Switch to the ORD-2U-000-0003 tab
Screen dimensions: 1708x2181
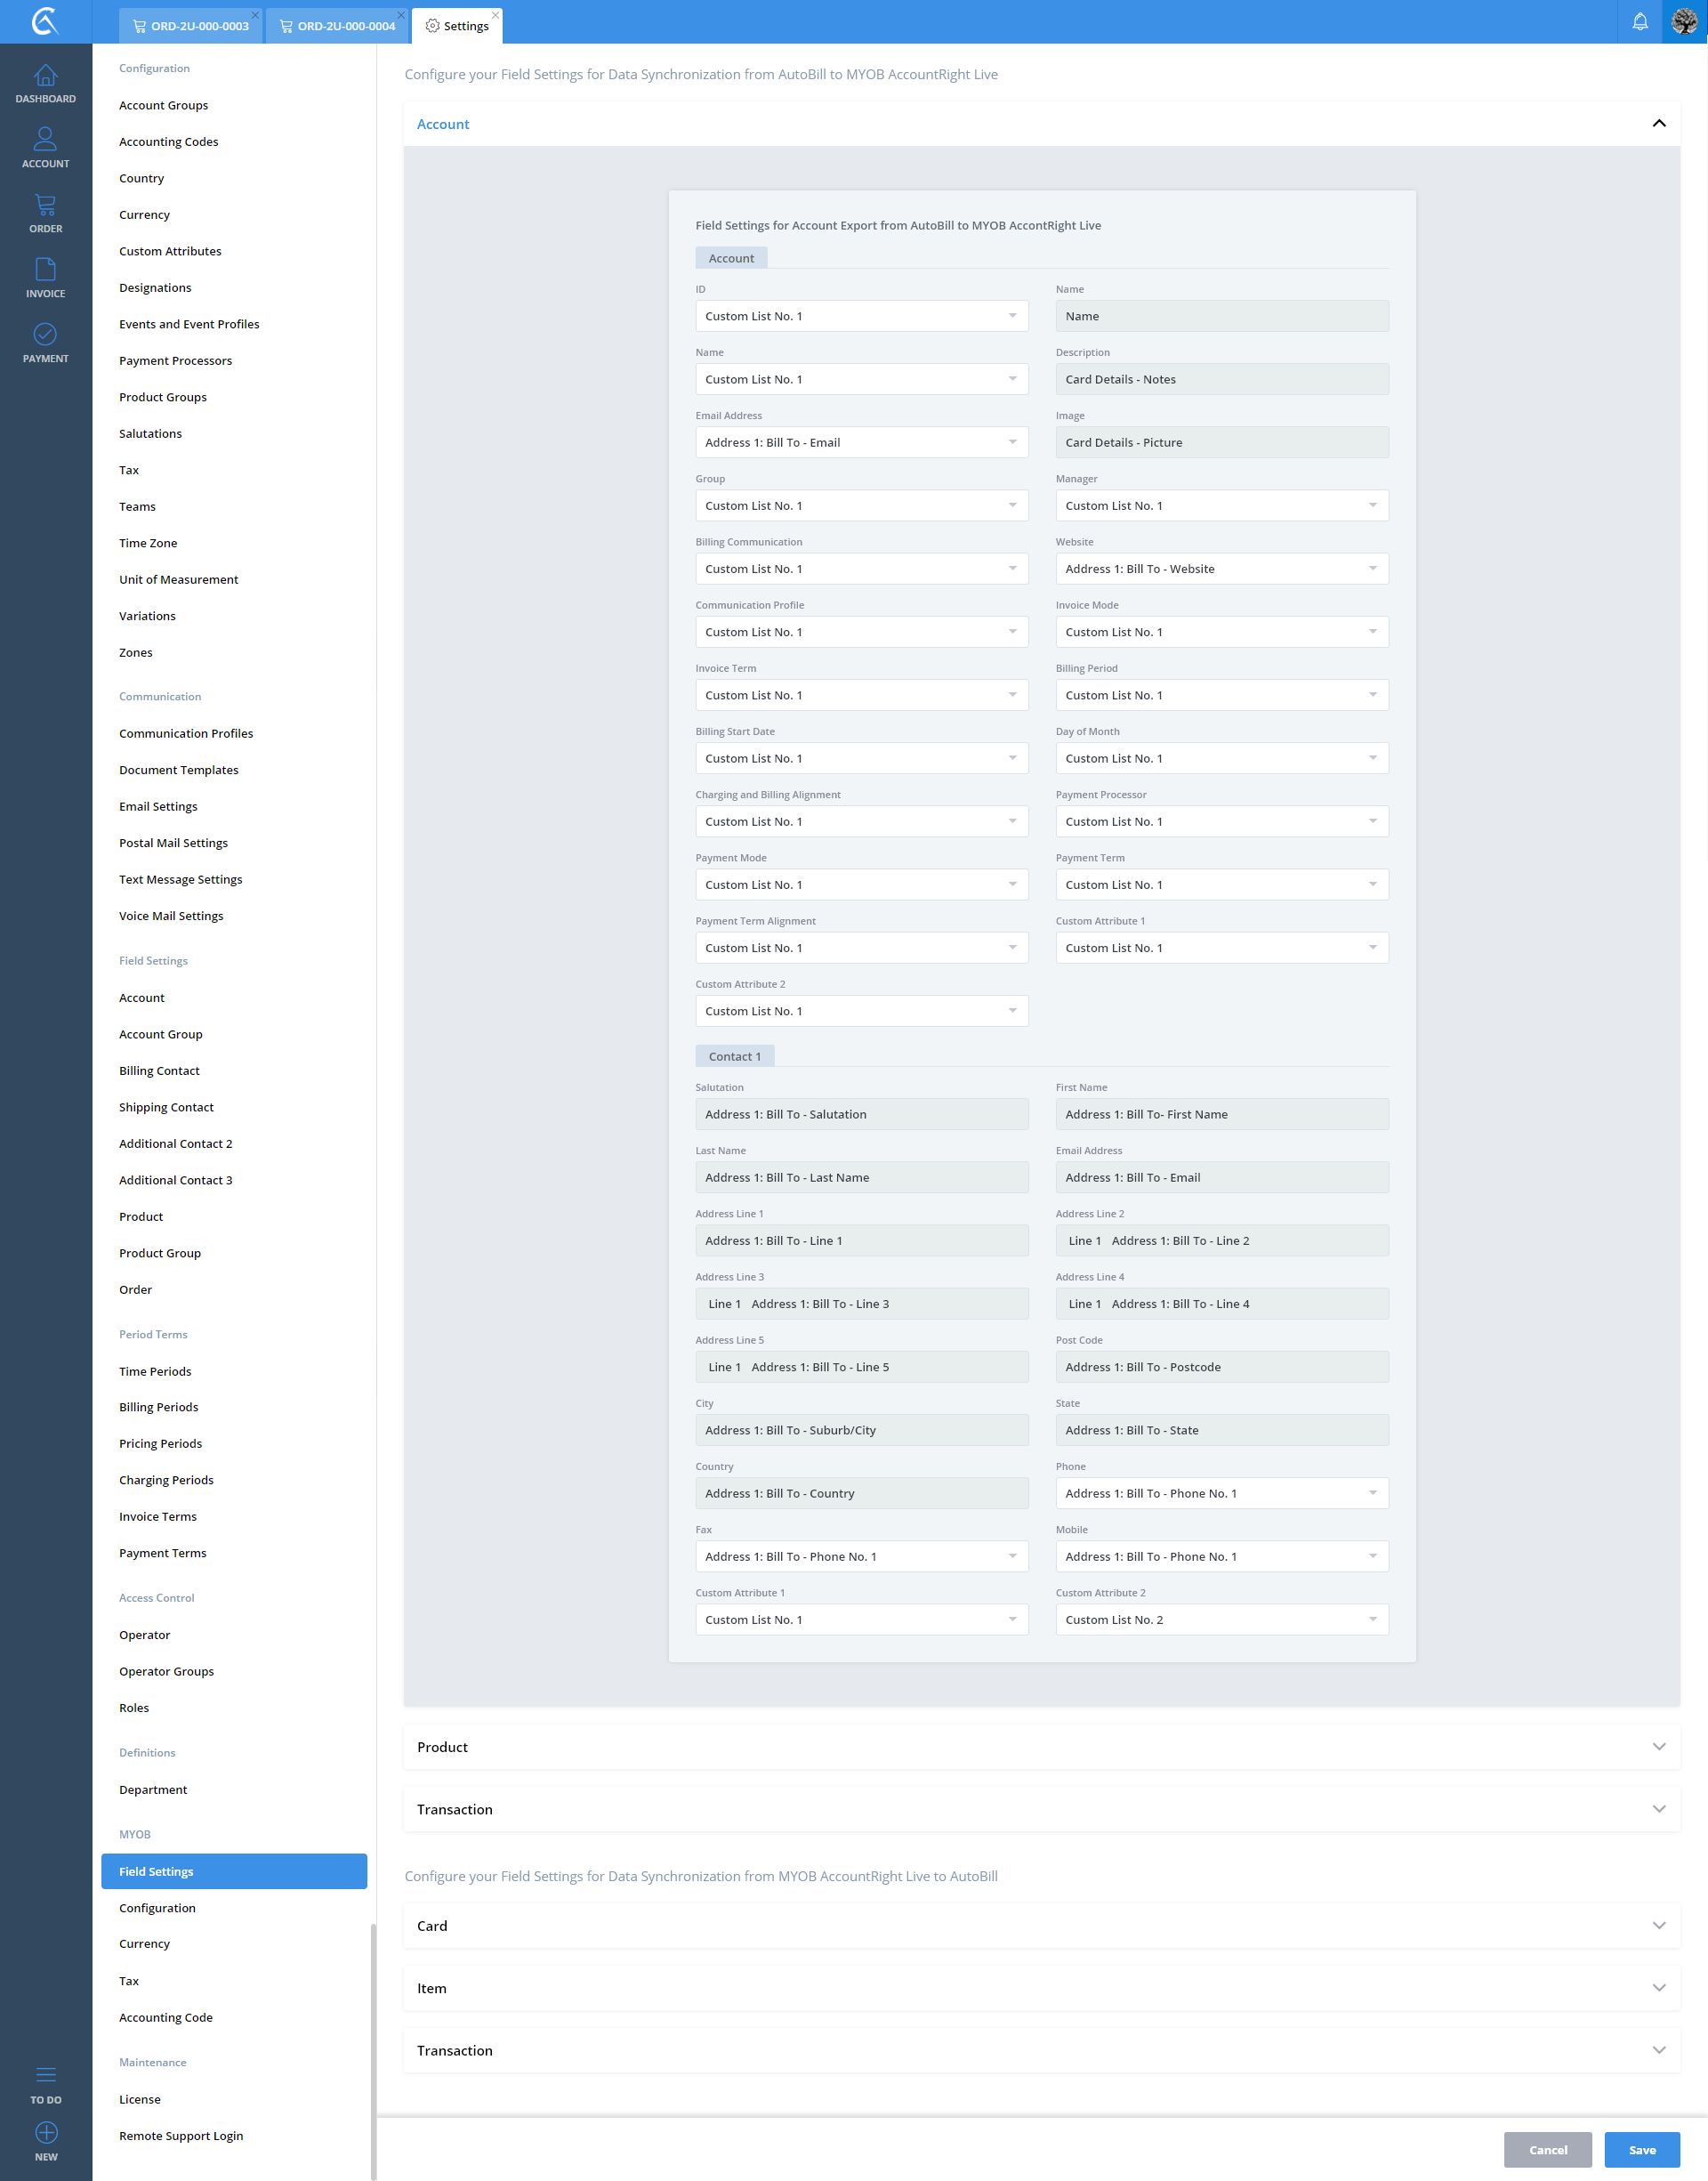[x=191, y=26]
